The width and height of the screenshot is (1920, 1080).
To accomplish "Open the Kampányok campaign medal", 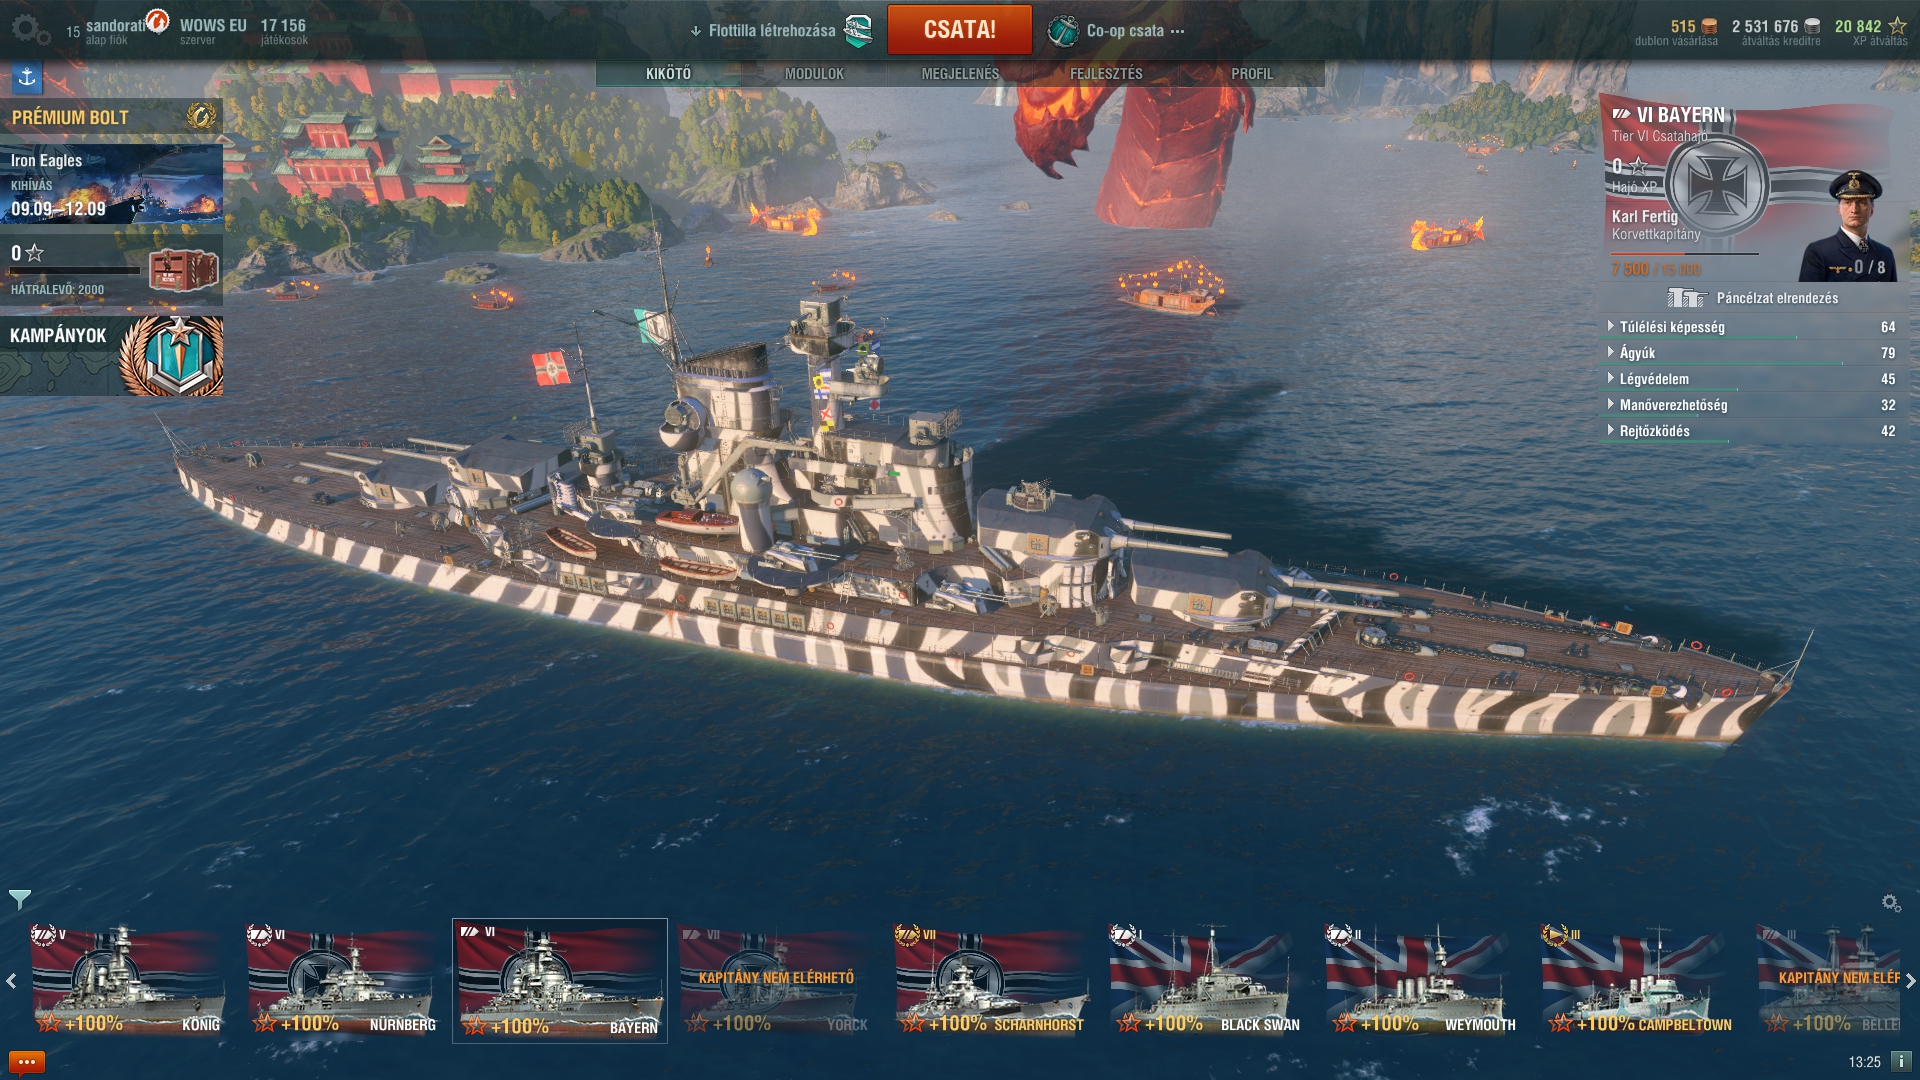I will [171, 356].
